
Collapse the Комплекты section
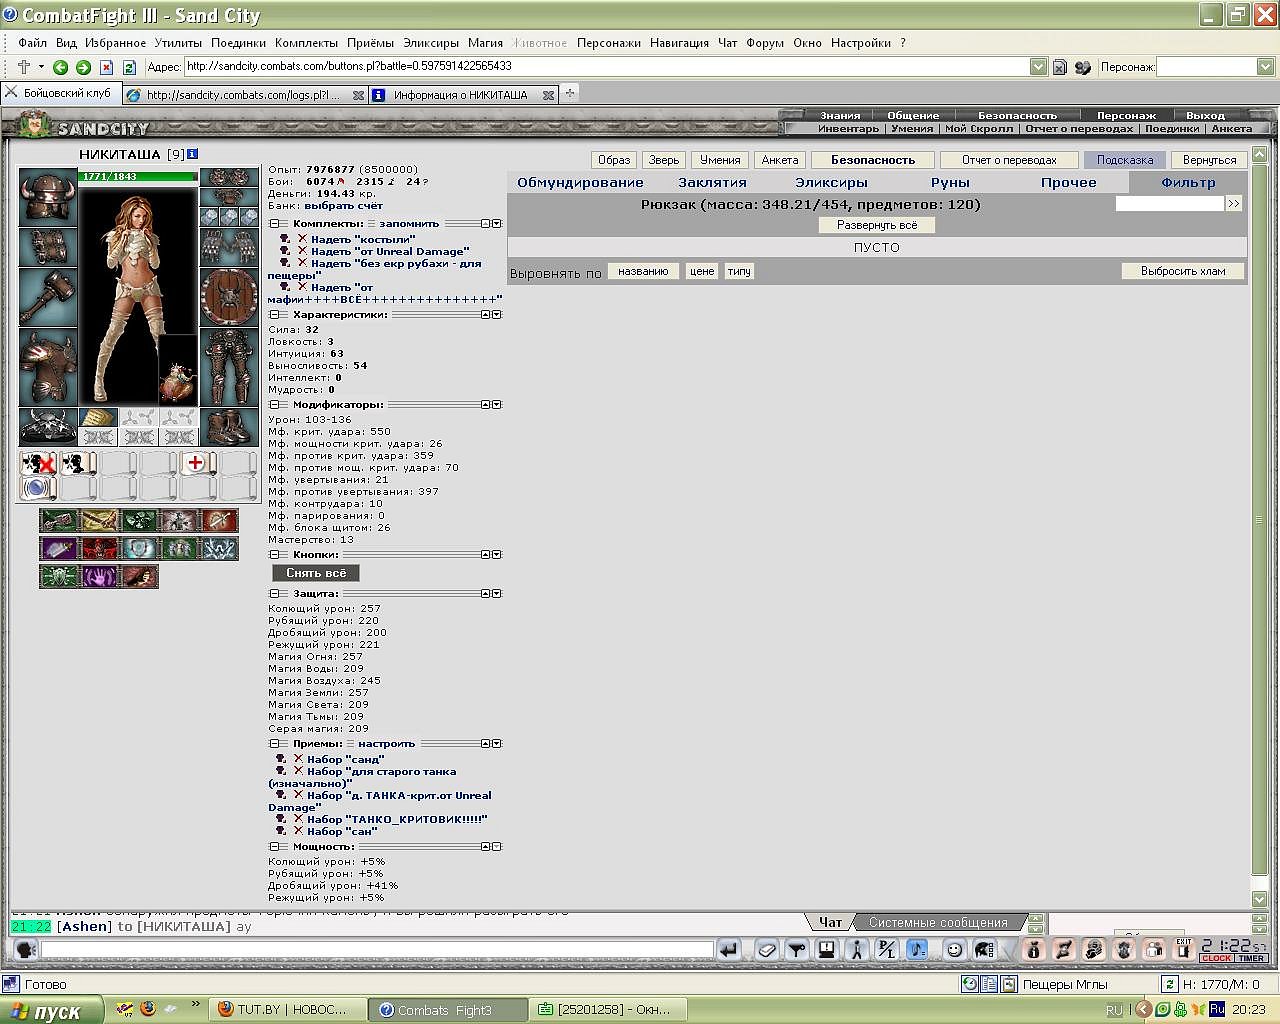(274, 224)
